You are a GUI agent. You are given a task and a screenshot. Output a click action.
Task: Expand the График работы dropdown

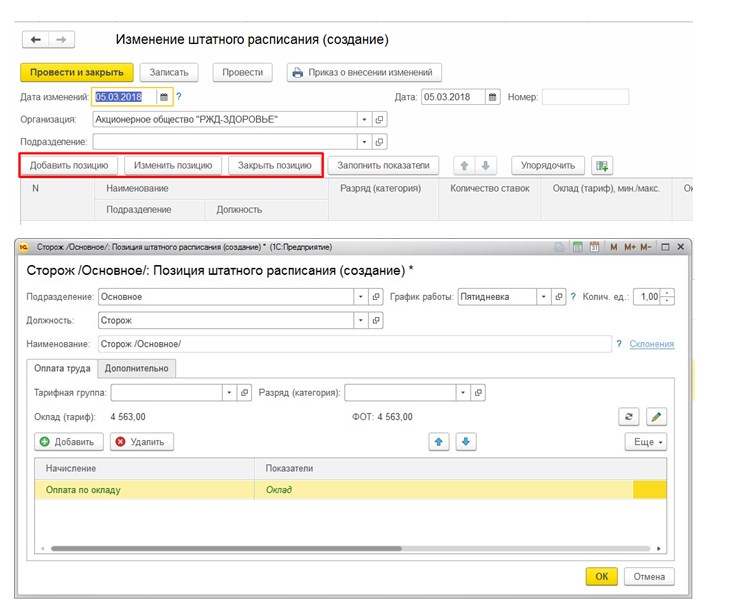[544, 297]
